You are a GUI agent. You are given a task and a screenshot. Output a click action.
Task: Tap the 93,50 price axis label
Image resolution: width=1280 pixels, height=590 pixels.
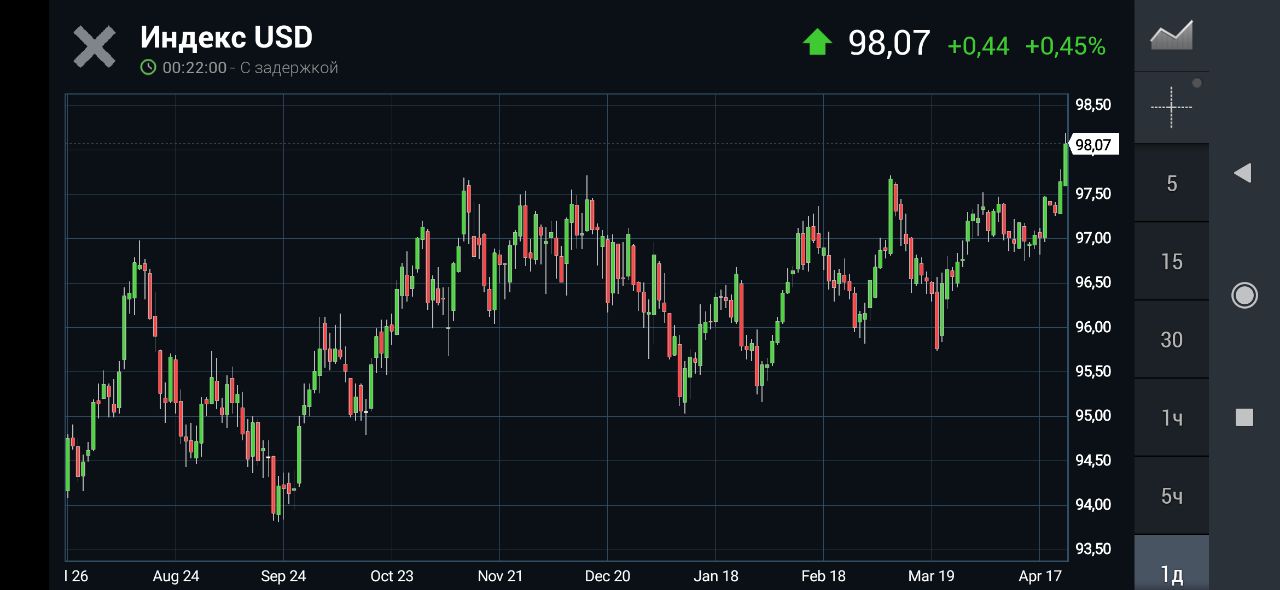tap(1093, 549)
